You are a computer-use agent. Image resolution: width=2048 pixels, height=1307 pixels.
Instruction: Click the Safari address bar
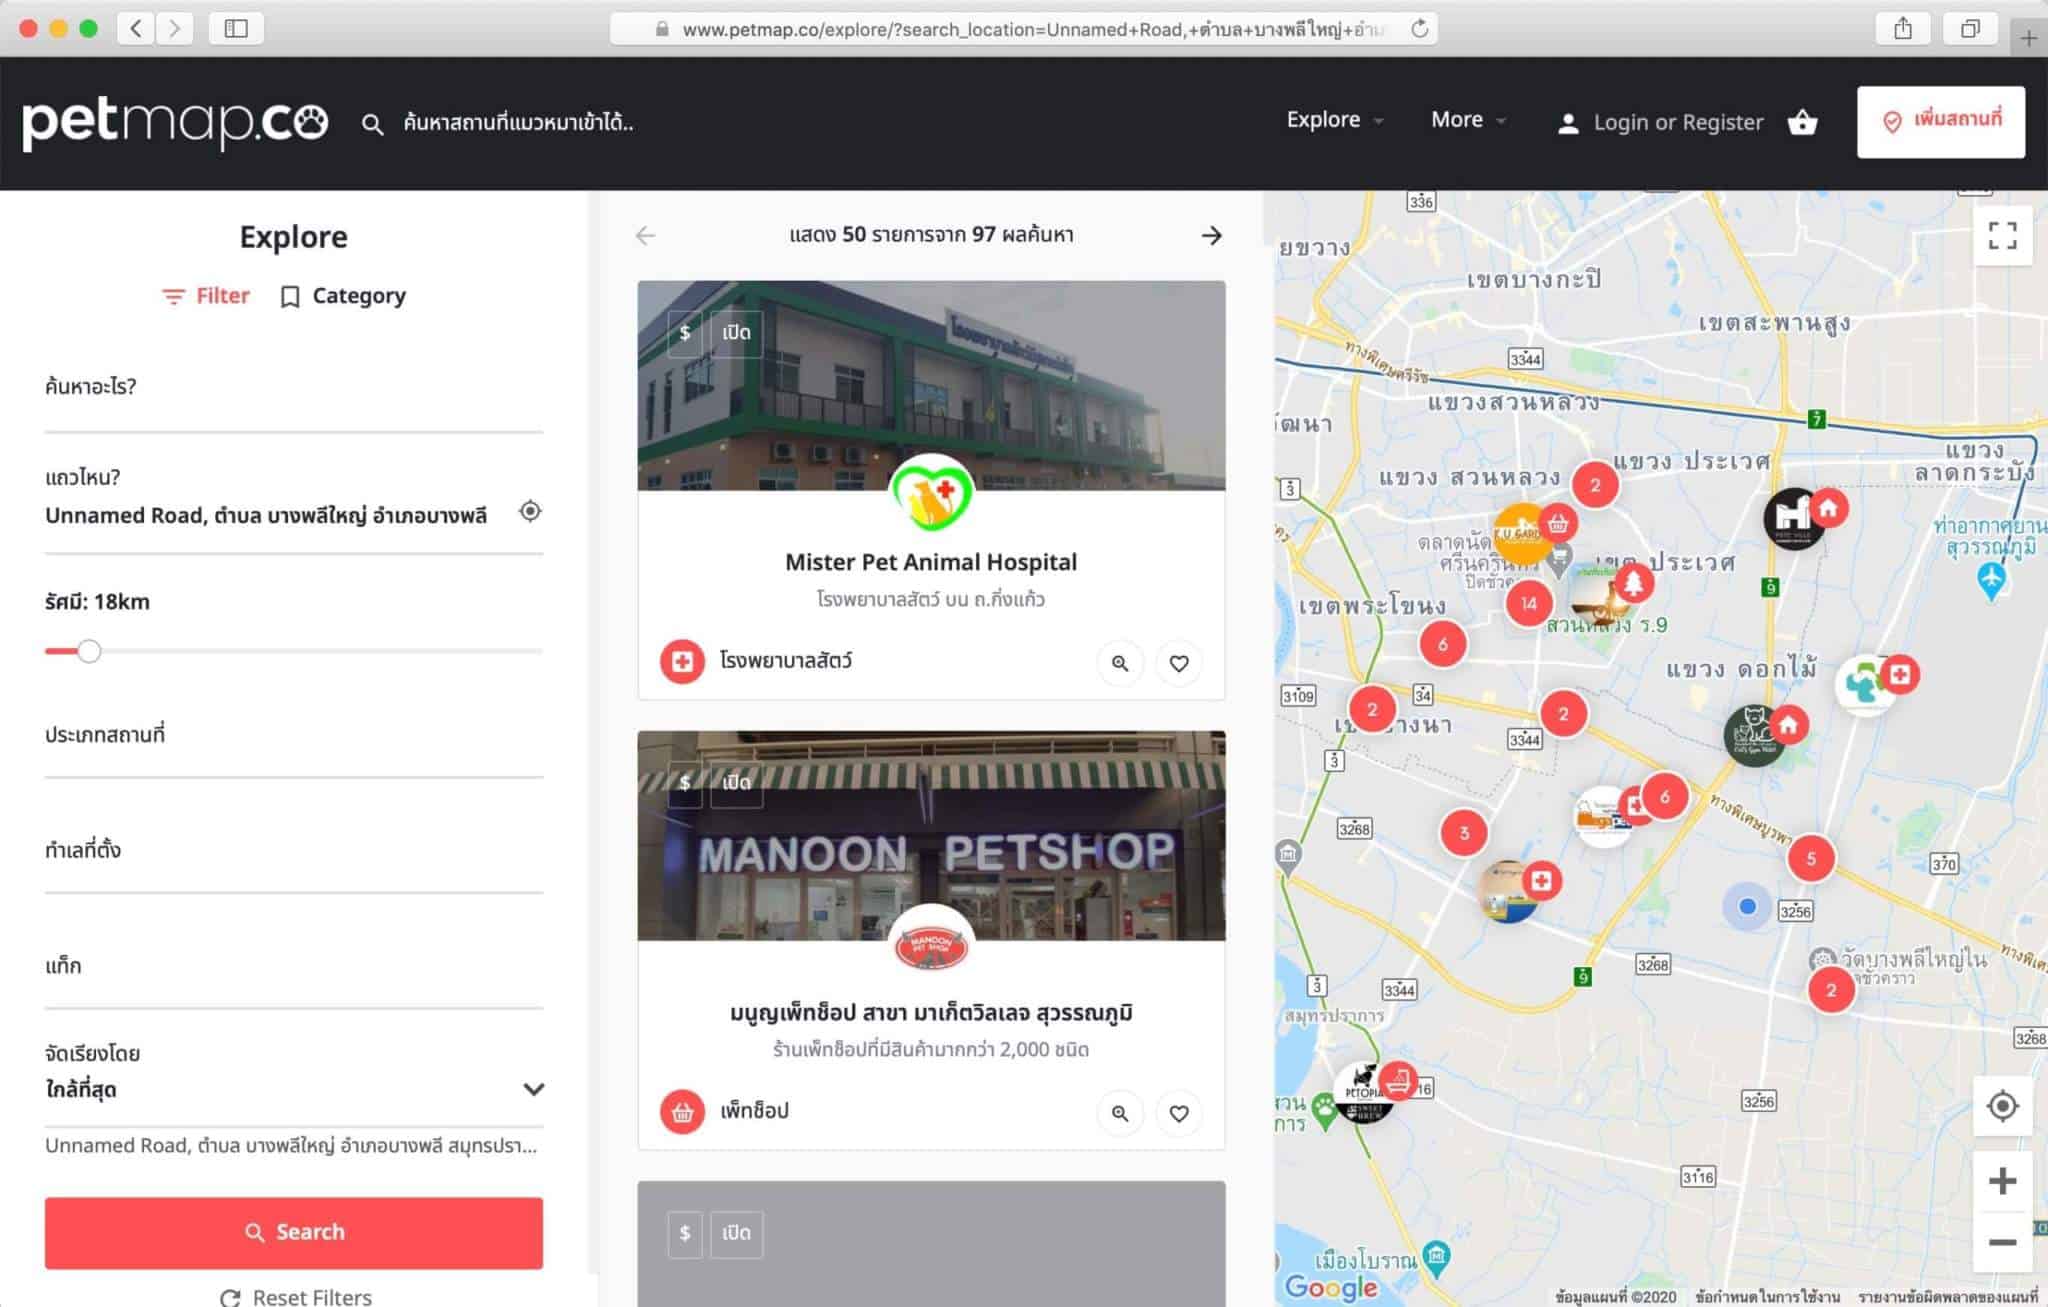click(x=1022, y=29)
